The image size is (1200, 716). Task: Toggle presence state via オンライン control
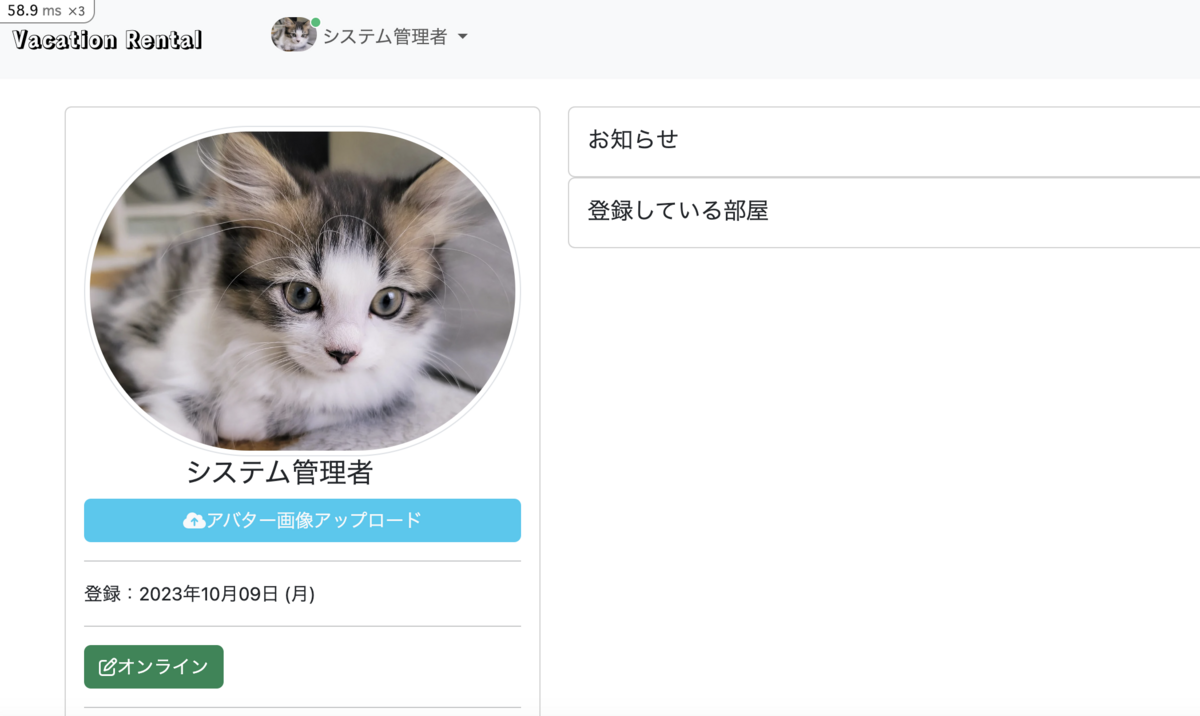[x=153, y=666]
